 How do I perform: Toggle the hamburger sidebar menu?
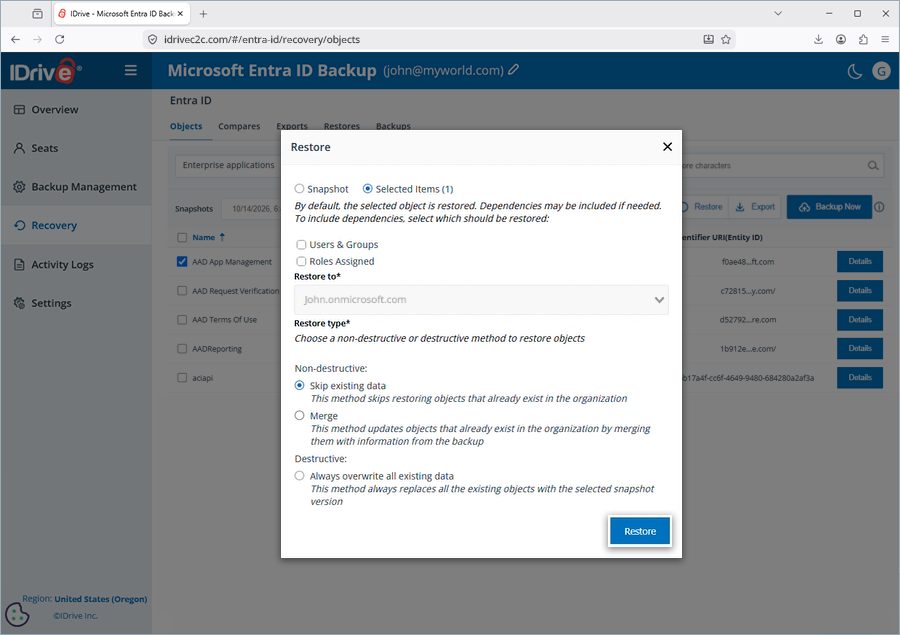coord(131,70)
